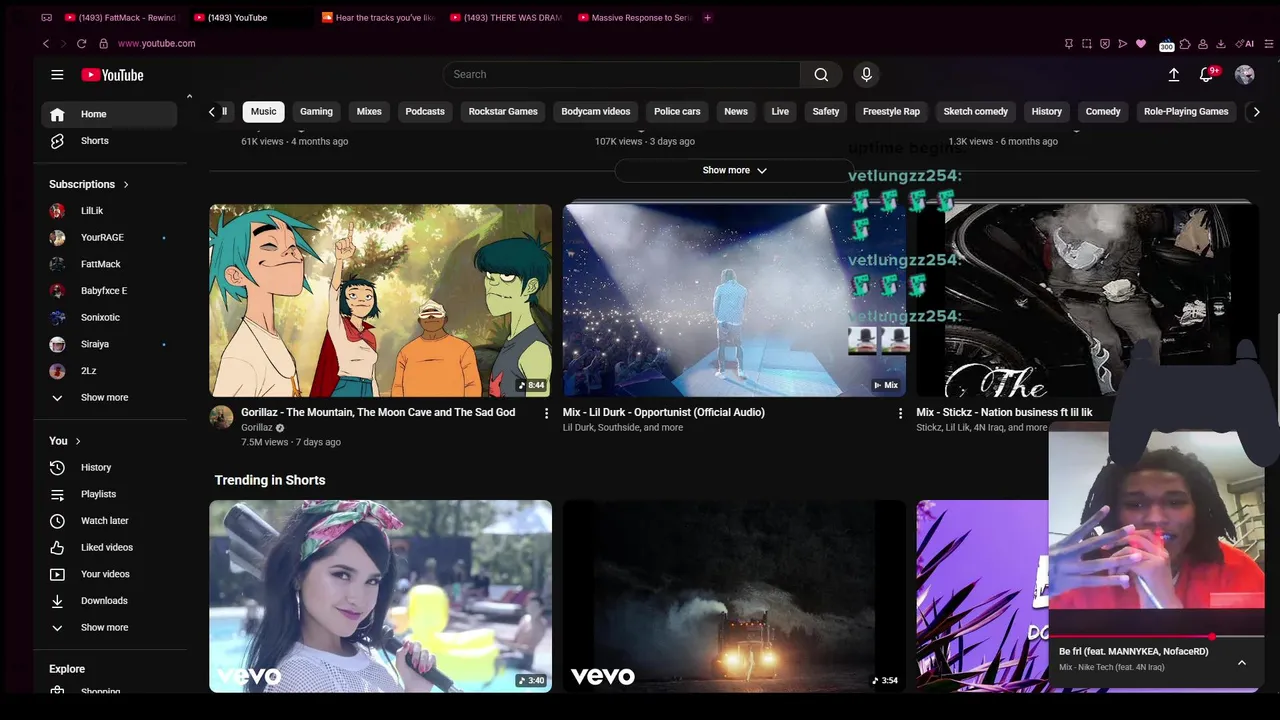Screen dimensions: 1280x720
Task: Click the YouTube search input field
Action: click(x=622, y=74)
